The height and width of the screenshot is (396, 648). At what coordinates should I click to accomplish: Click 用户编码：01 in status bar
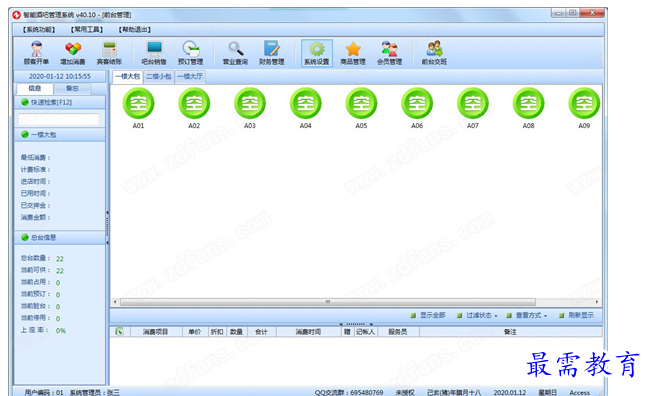pos(44,392)
